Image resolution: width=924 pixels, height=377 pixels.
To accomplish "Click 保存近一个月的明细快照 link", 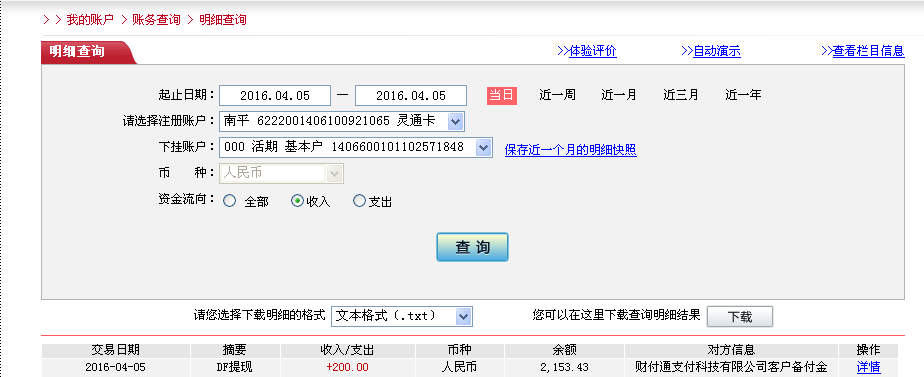I will [x=570, y=150].
